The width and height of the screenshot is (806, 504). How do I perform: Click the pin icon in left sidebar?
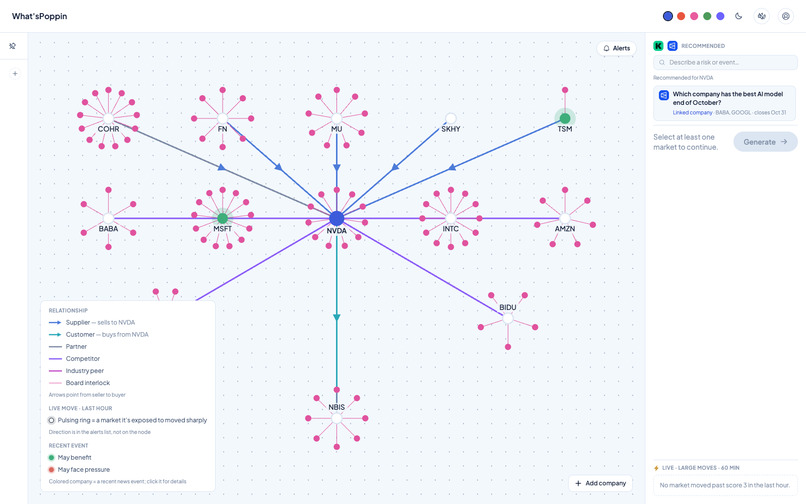tap(13, 46)
